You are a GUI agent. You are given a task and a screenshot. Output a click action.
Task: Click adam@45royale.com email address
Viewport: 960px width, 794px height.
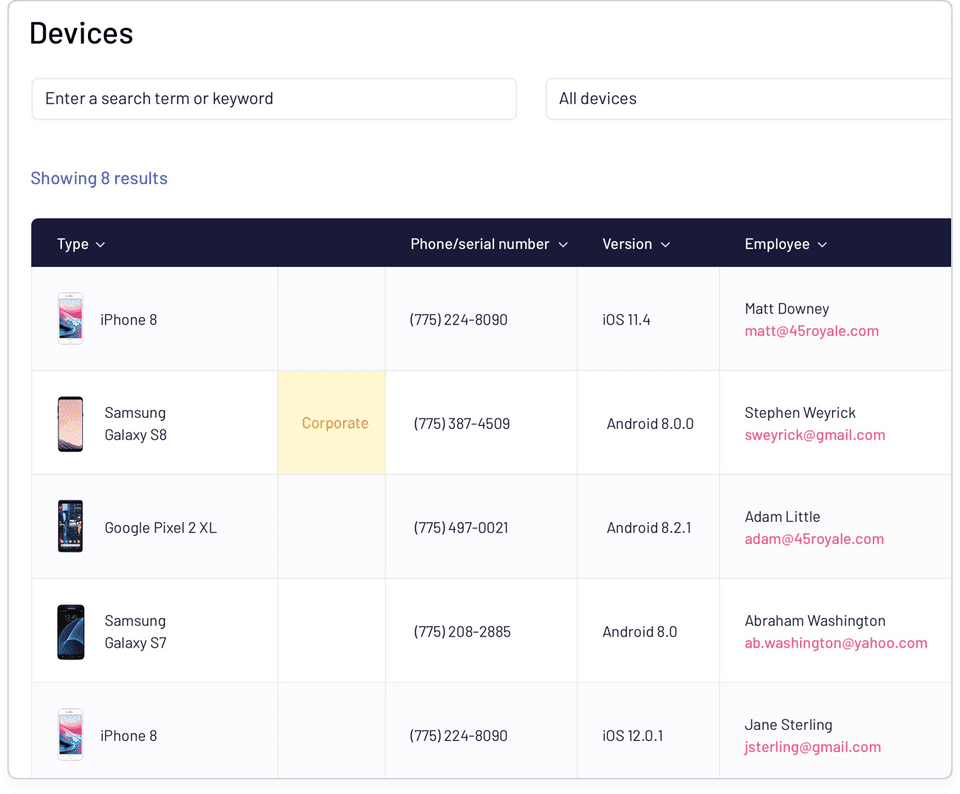click(x=814, y=539)
